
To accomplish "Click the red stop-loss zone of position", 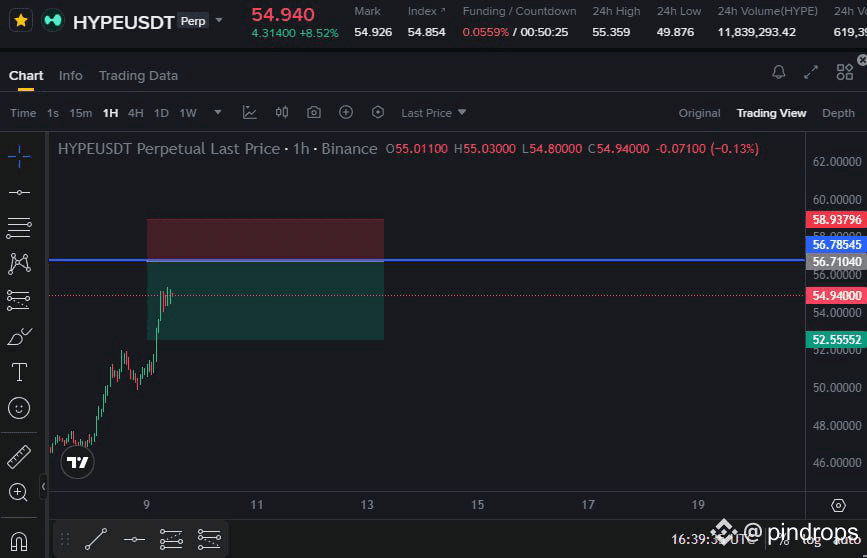I will point(265,239).
